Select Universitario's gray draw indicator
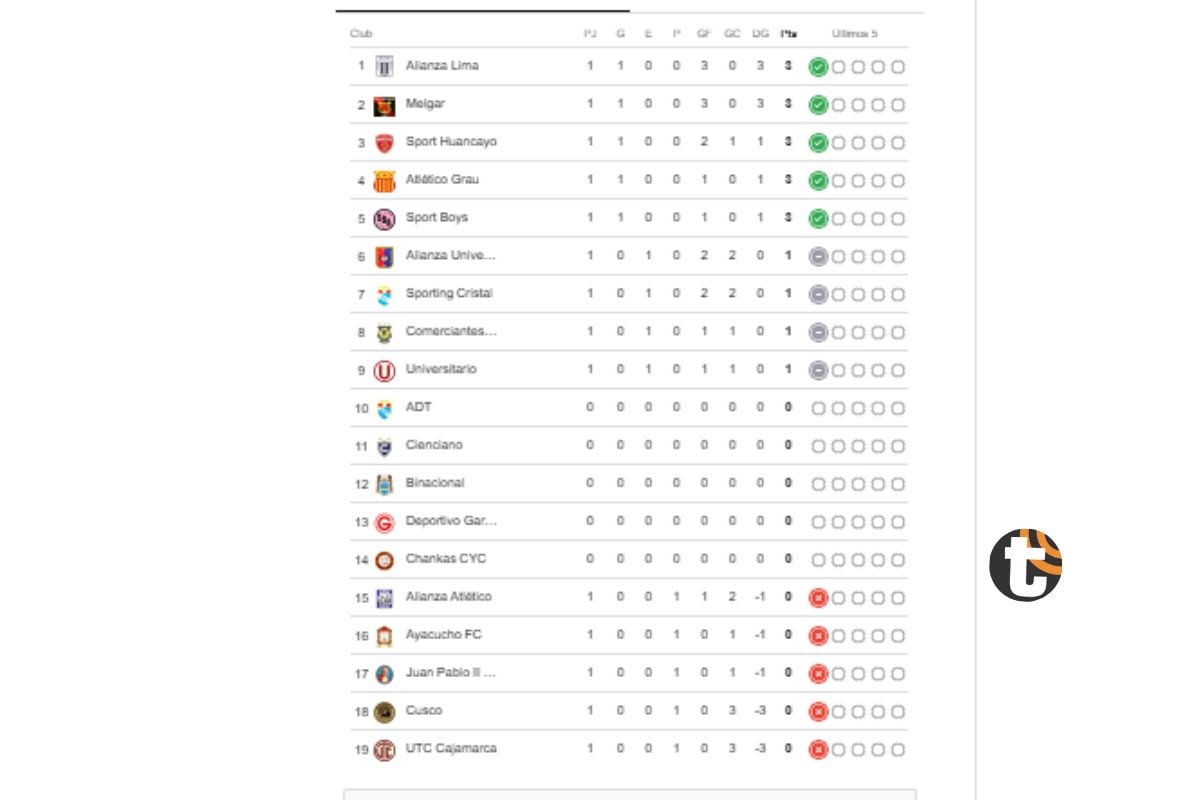This screenshot has width=1200, height=800. (817, 370)
